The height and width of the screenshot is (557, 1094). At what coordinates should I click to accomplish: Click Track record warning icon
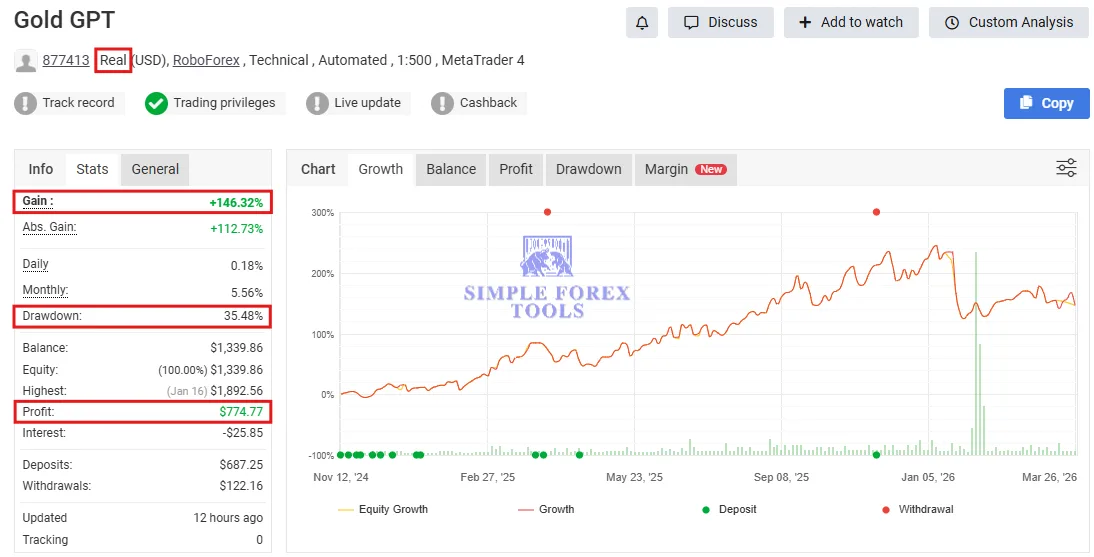26,103
